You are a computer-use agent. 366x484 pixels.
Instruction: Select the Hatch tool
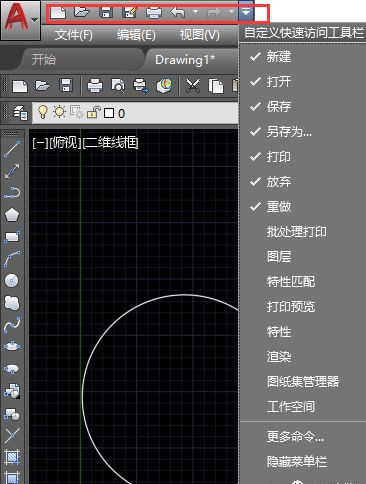click(x=12, y=457)
